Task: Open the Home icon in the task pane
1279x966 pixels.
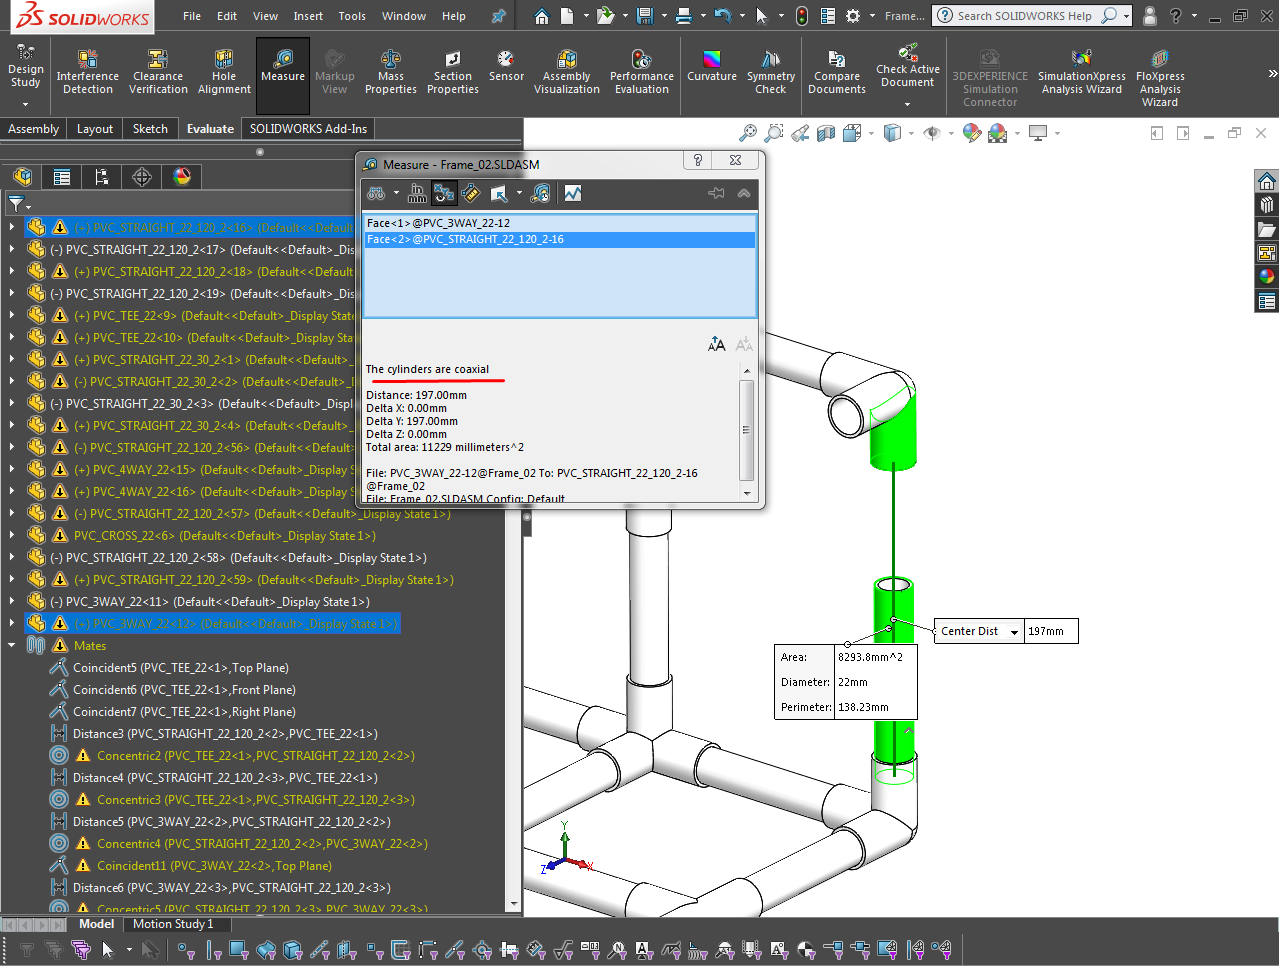Action: point(1267,181)
